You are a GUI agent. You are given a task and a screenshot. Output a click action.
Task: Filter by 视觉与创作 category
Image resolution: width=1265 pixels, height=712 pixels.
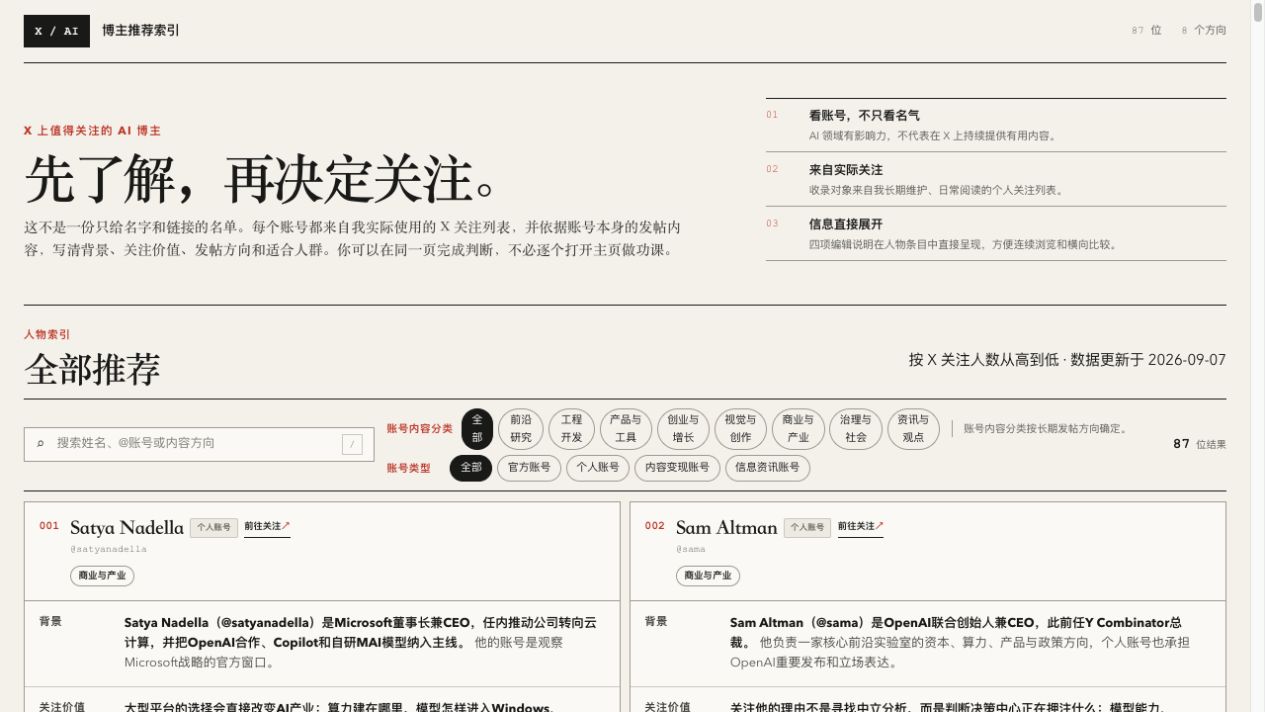pyautogui.click(x=740, y=428)
